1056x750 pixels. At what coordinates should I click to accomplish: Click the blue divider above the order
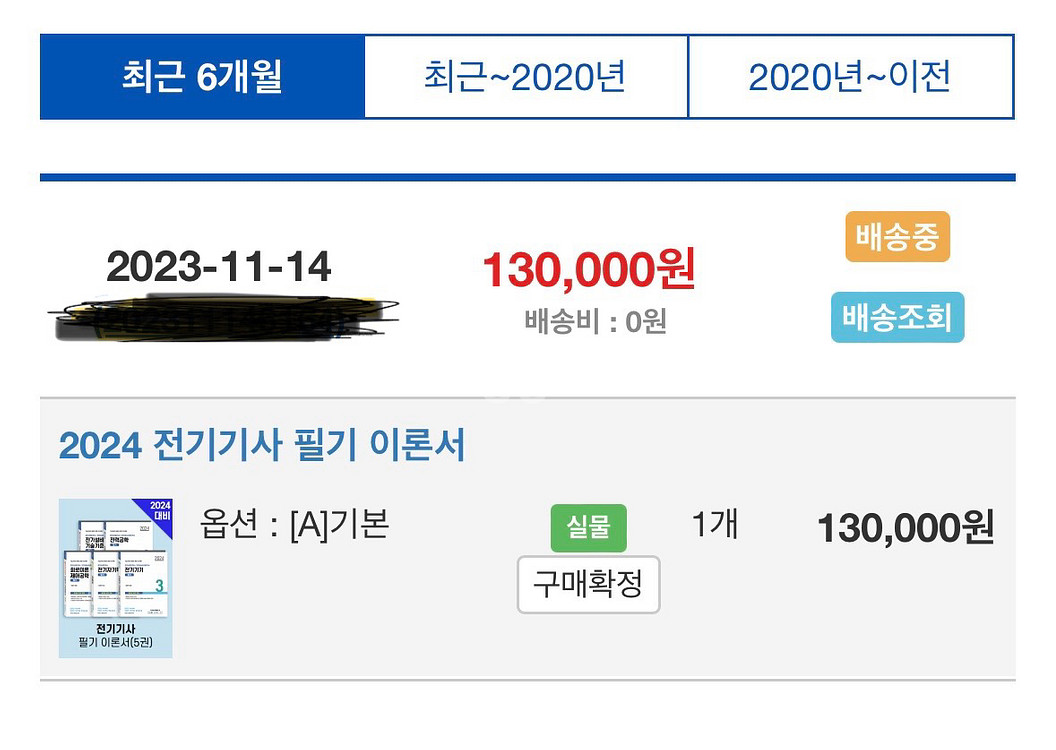pyautogui.click(x=527, y=178)
